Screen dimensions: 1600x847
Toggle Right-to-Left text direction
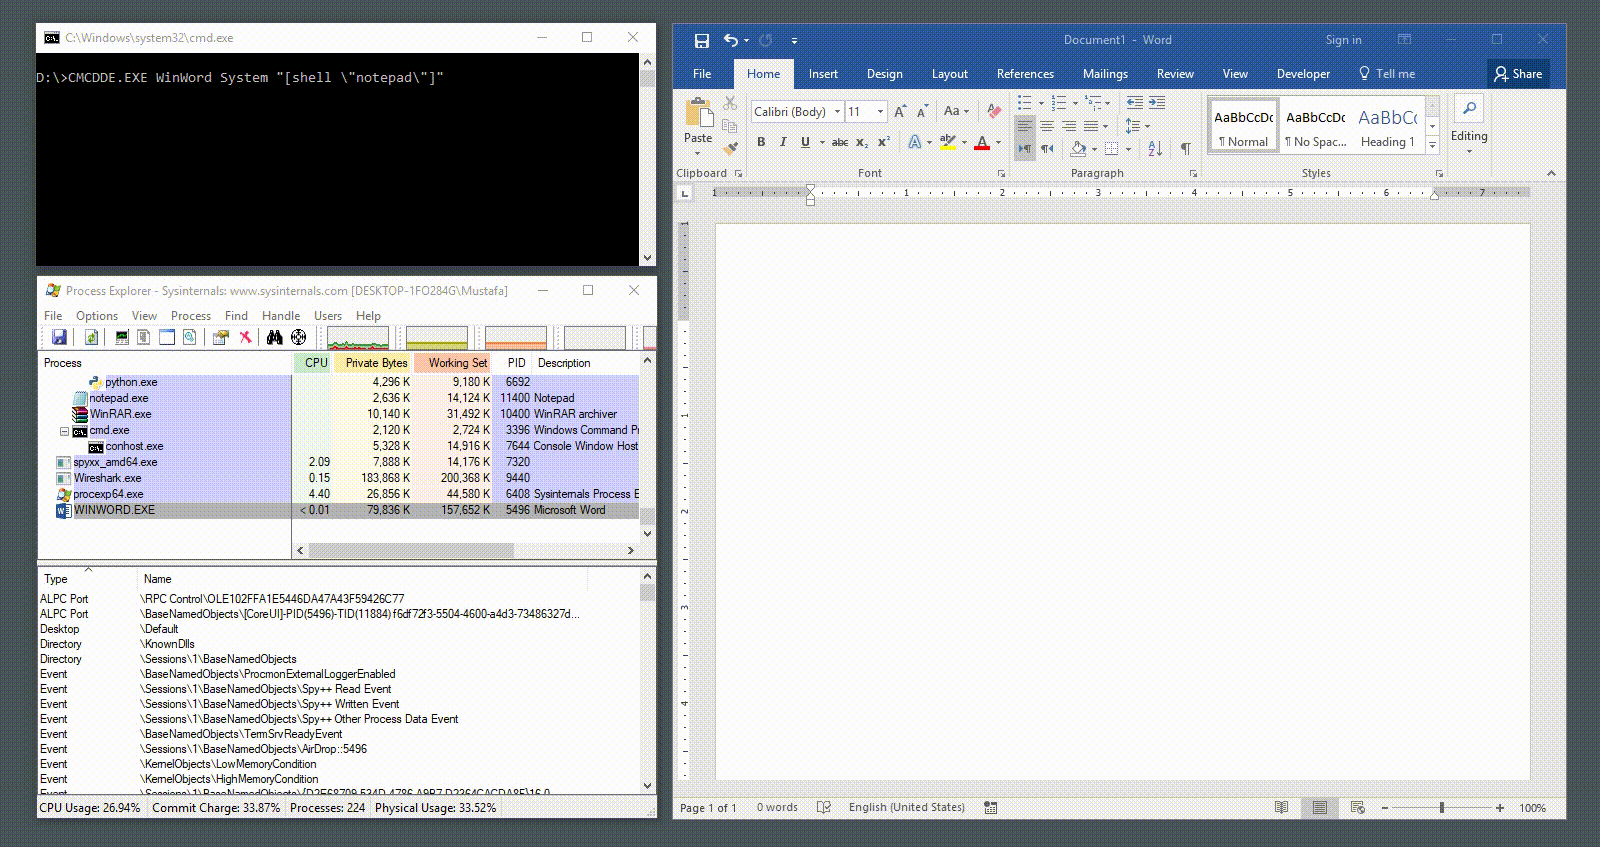[1047, 148]
